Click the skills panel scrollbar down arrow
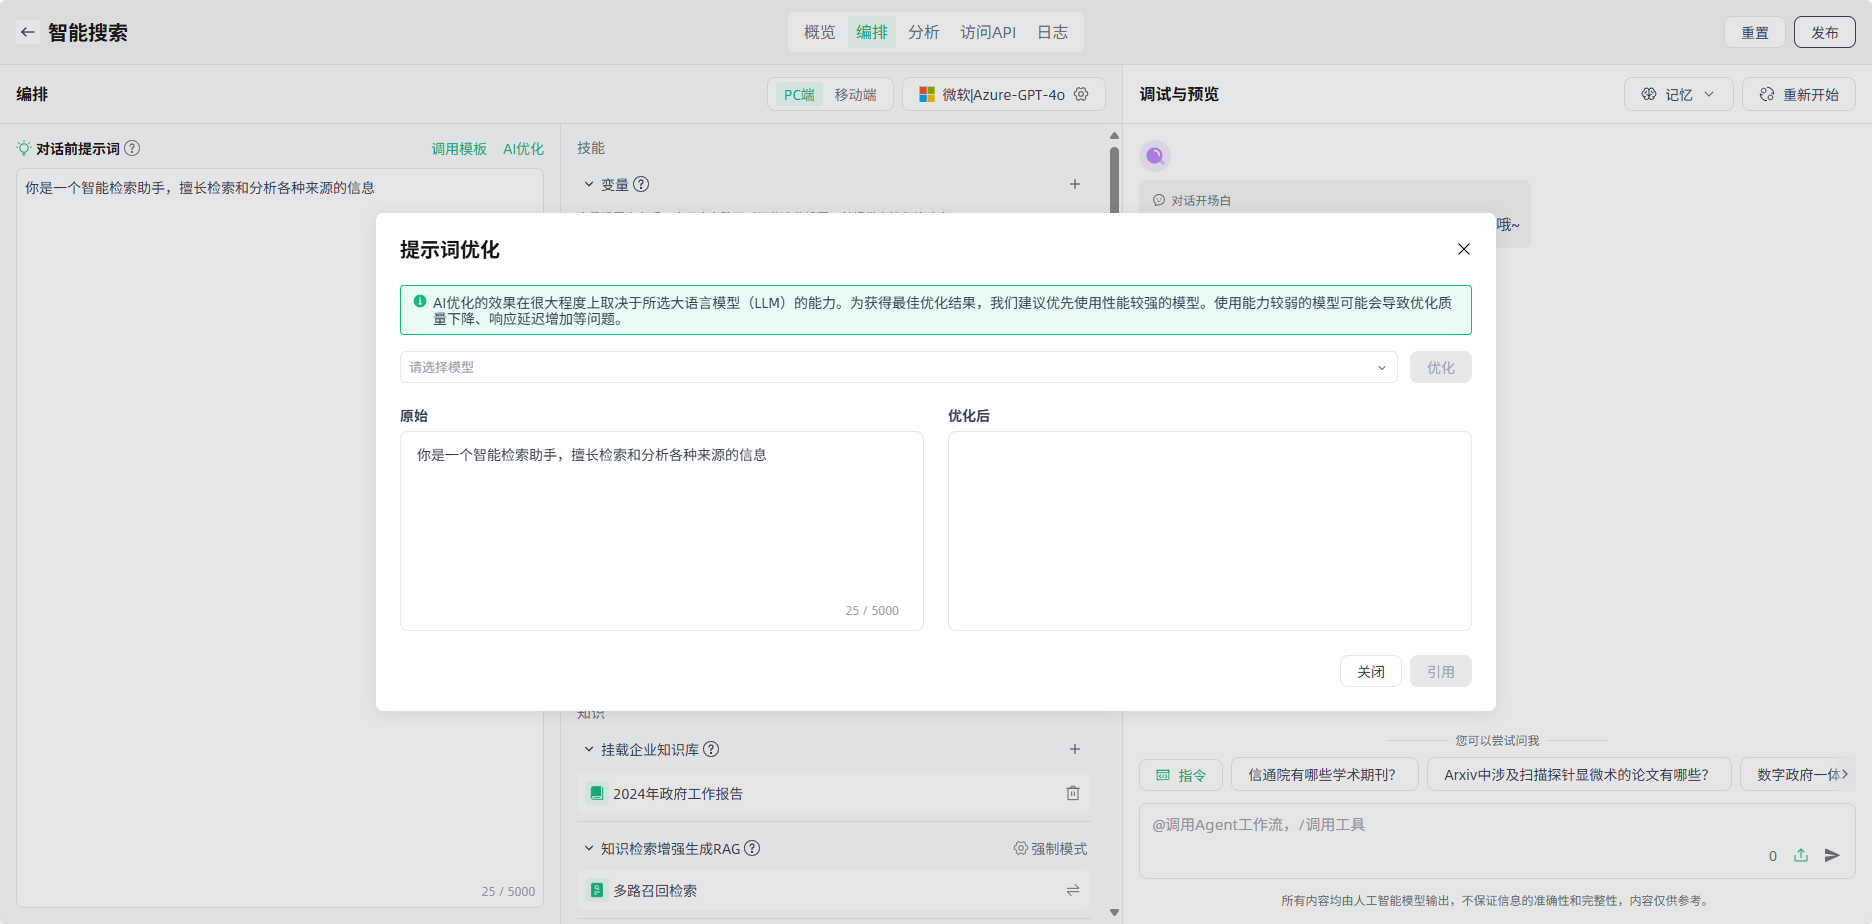Screen dimensions: 1872x924 coord(1114,912)
